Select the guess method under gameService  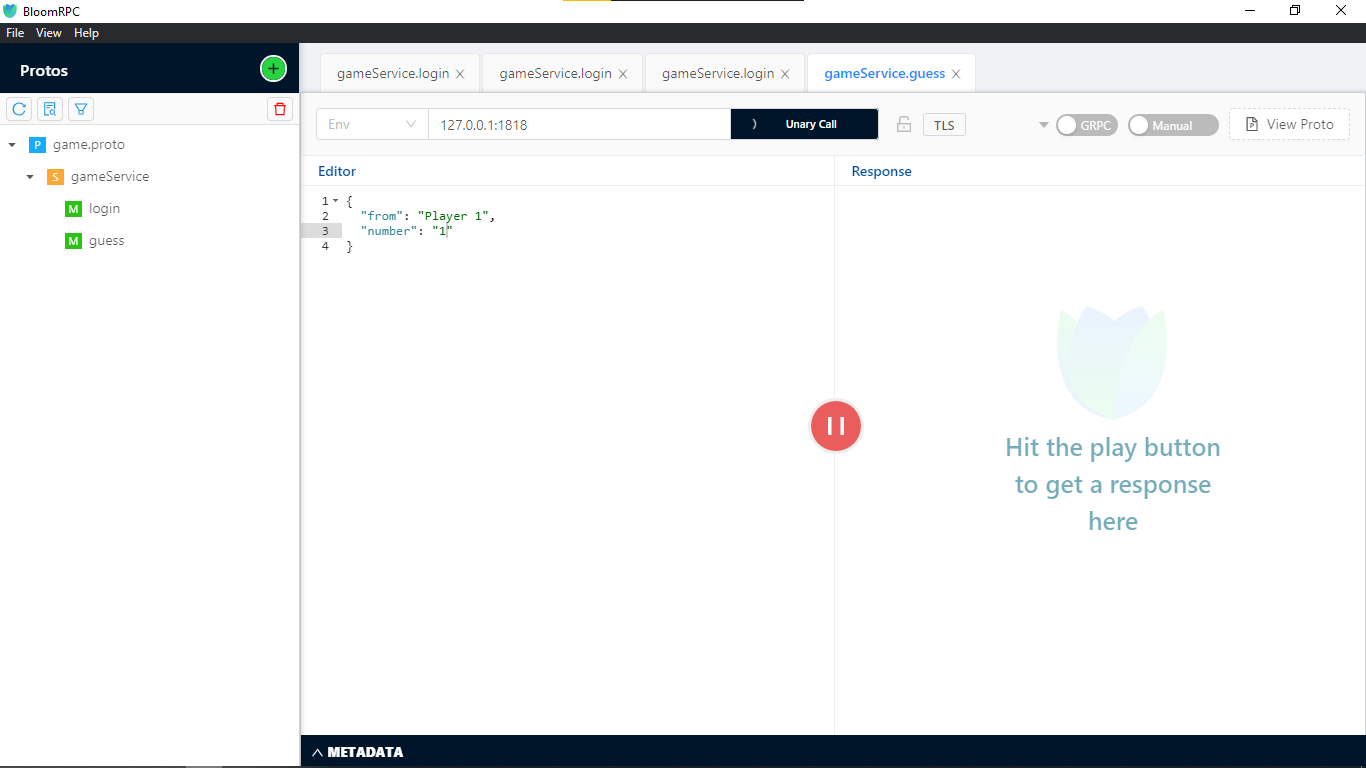click(105, 240)
